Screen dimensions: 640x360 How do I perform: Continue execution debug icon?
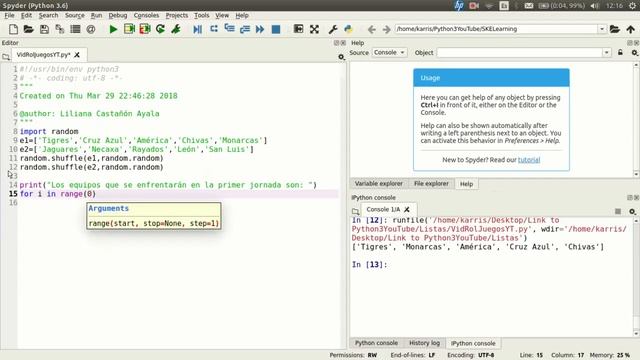pyautogui.click(x=260, y=29)
